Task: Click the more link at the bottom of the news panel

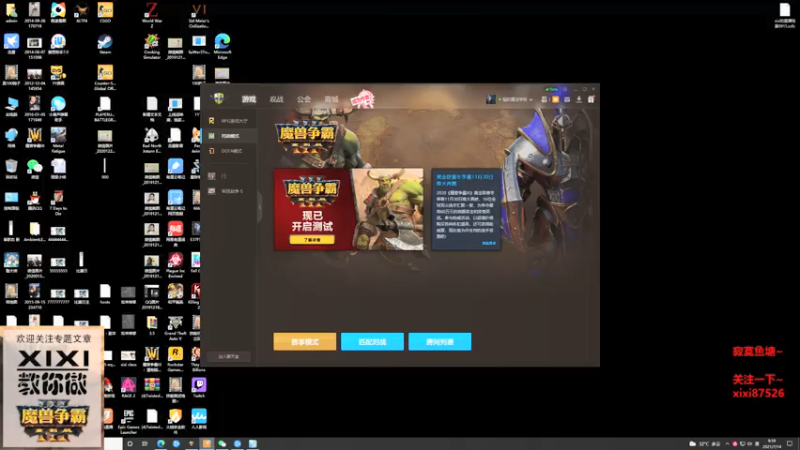Action: tap(489, 243)
